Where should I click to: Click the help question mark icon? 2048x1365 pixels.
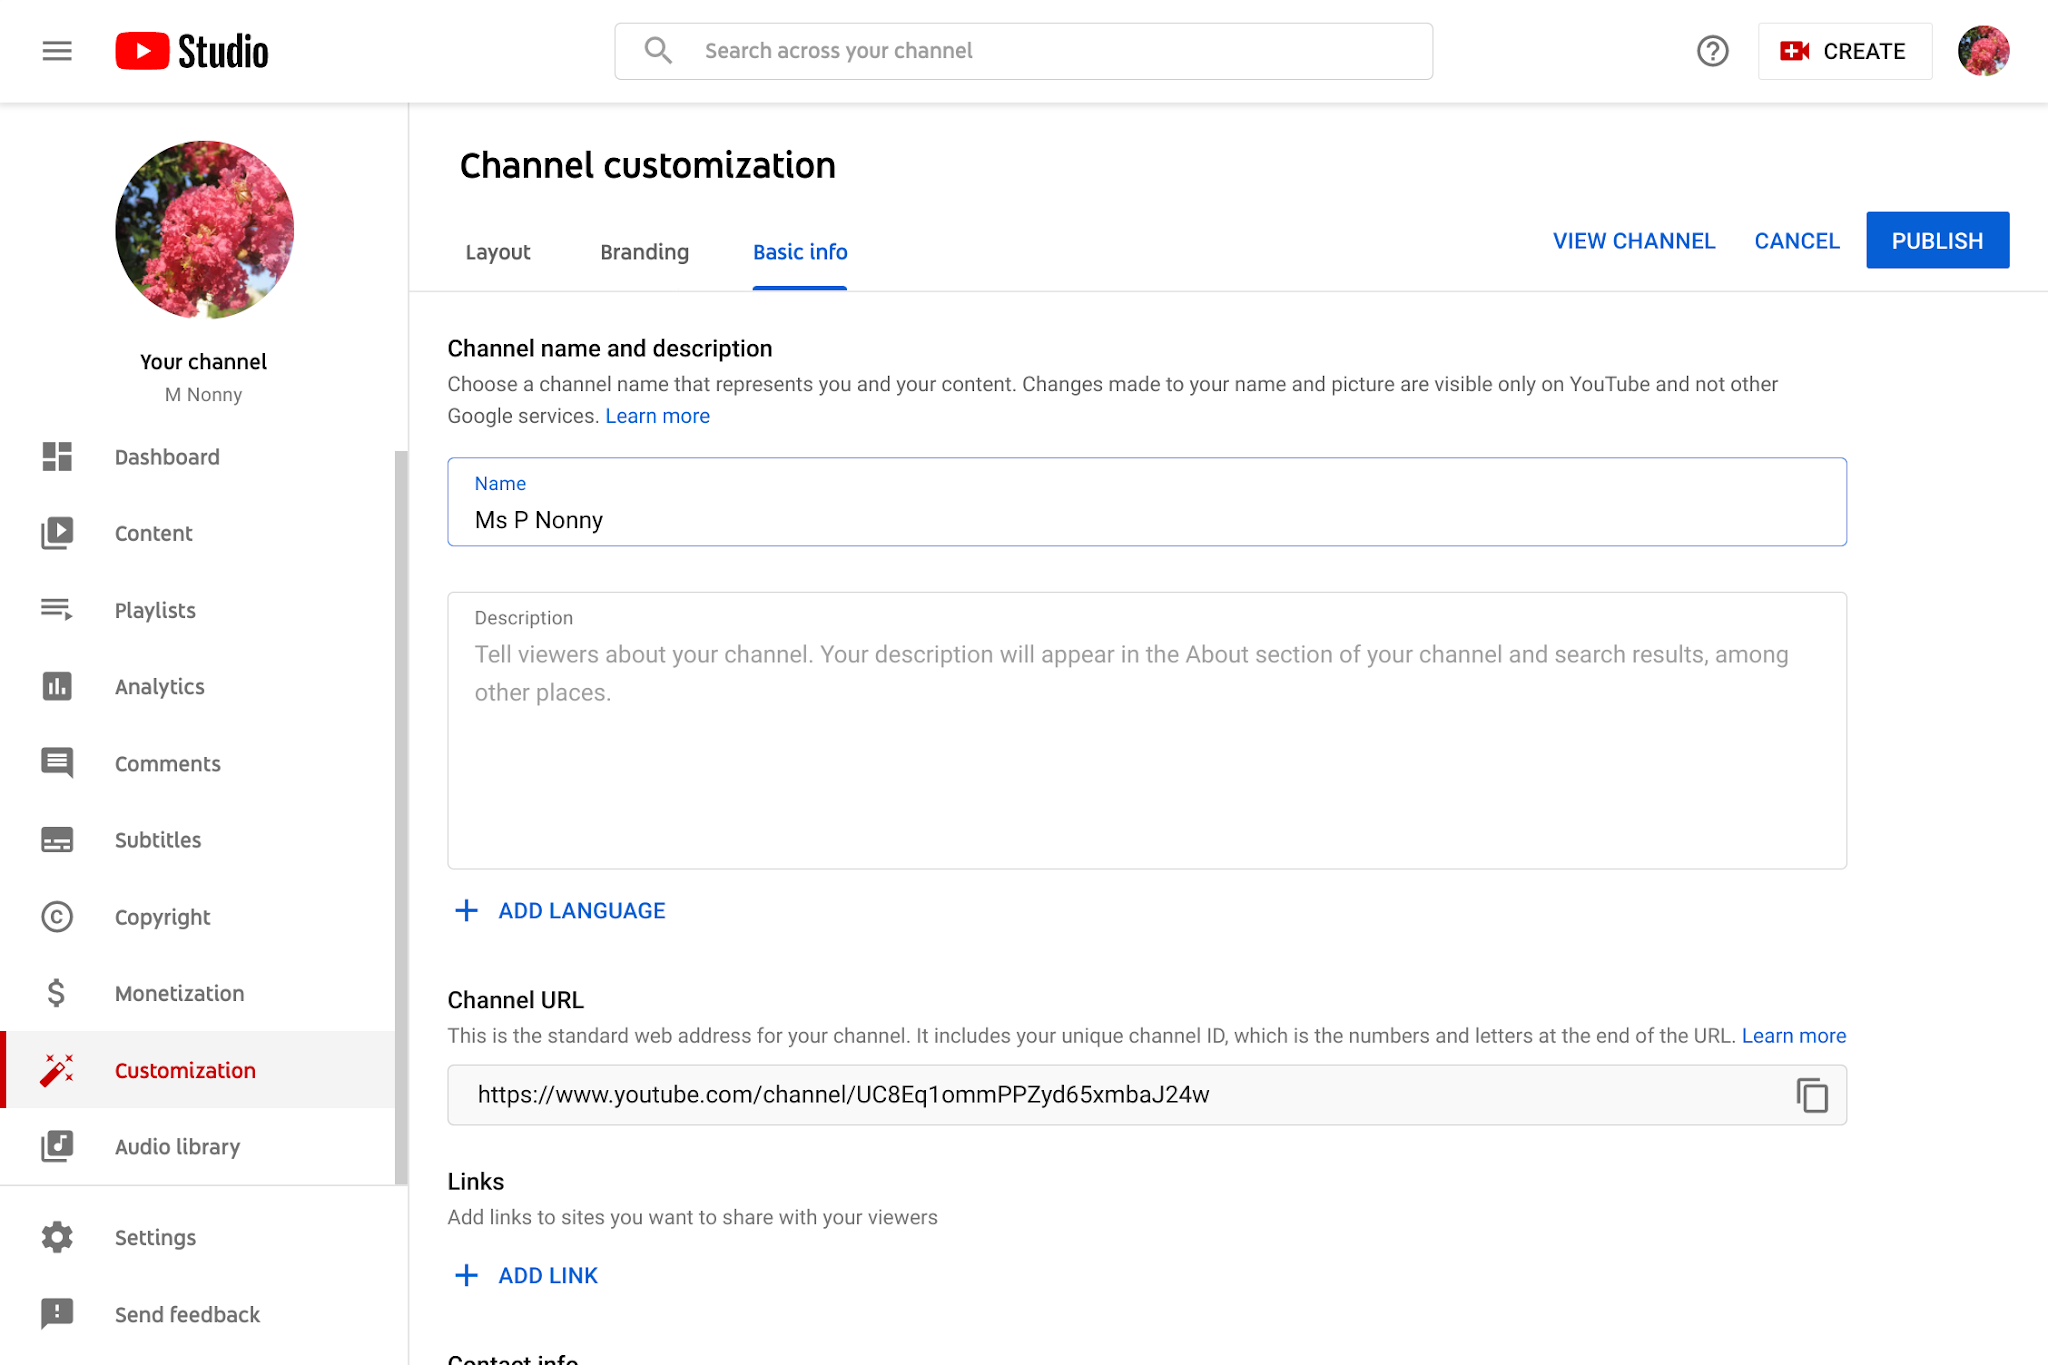1712,51
